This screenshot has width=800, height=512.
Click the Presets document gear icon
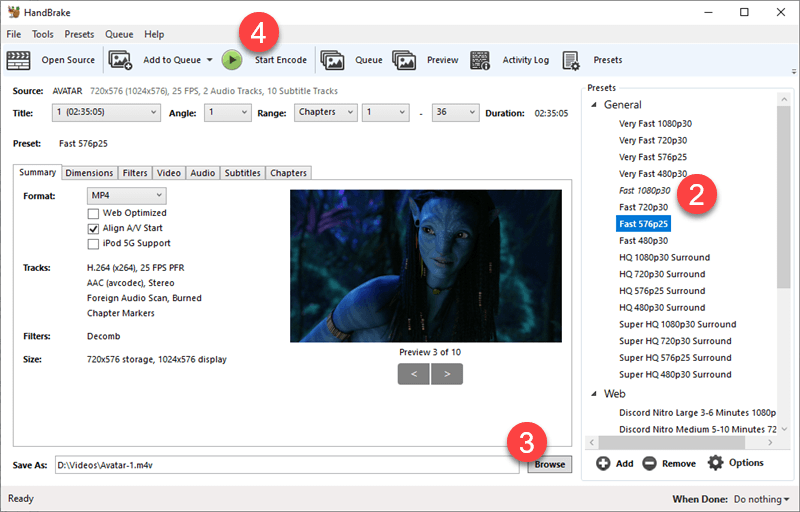coord(571,60)
